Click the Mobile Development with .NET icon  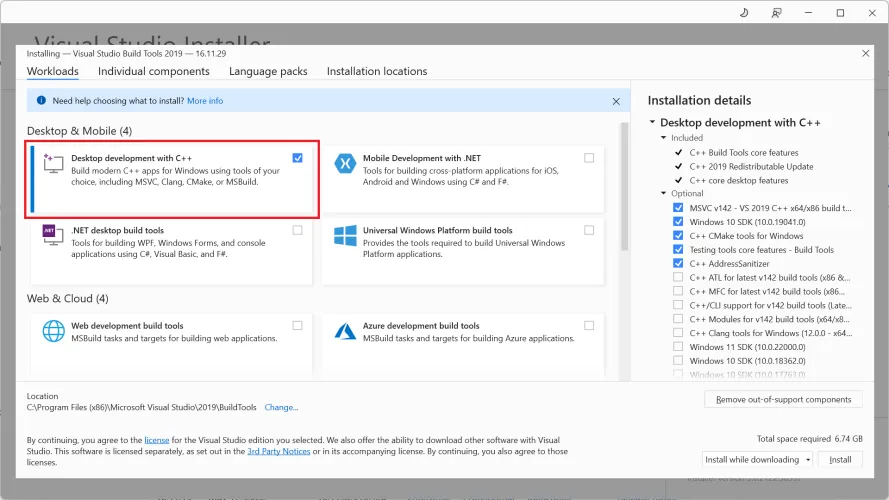345,165
